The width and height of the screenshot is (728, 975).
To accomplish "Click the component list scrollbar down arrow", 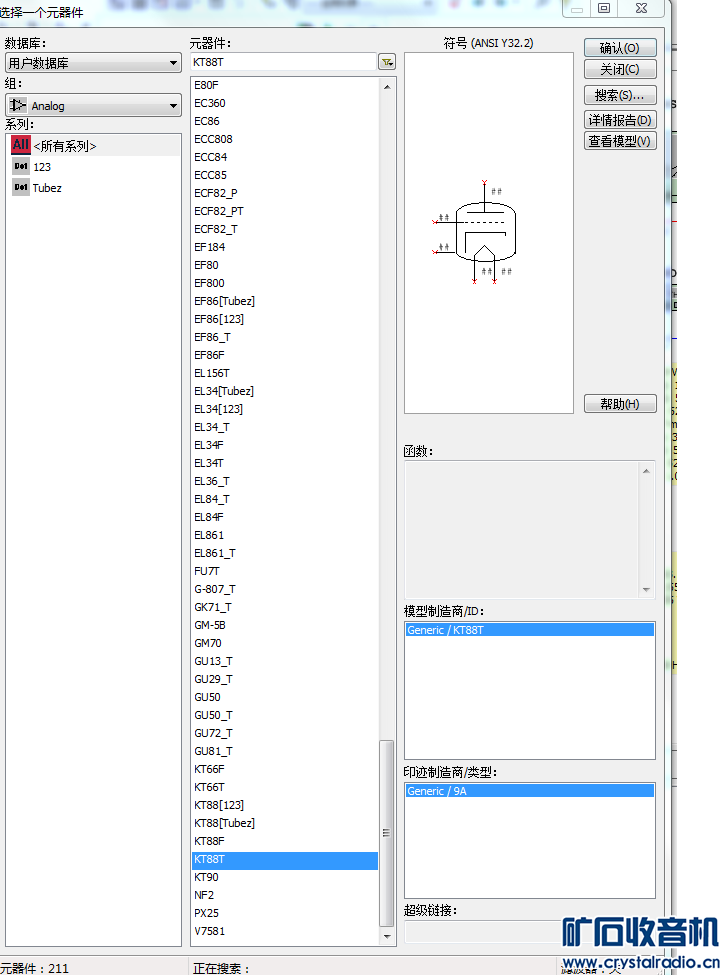I will point(387,939).
